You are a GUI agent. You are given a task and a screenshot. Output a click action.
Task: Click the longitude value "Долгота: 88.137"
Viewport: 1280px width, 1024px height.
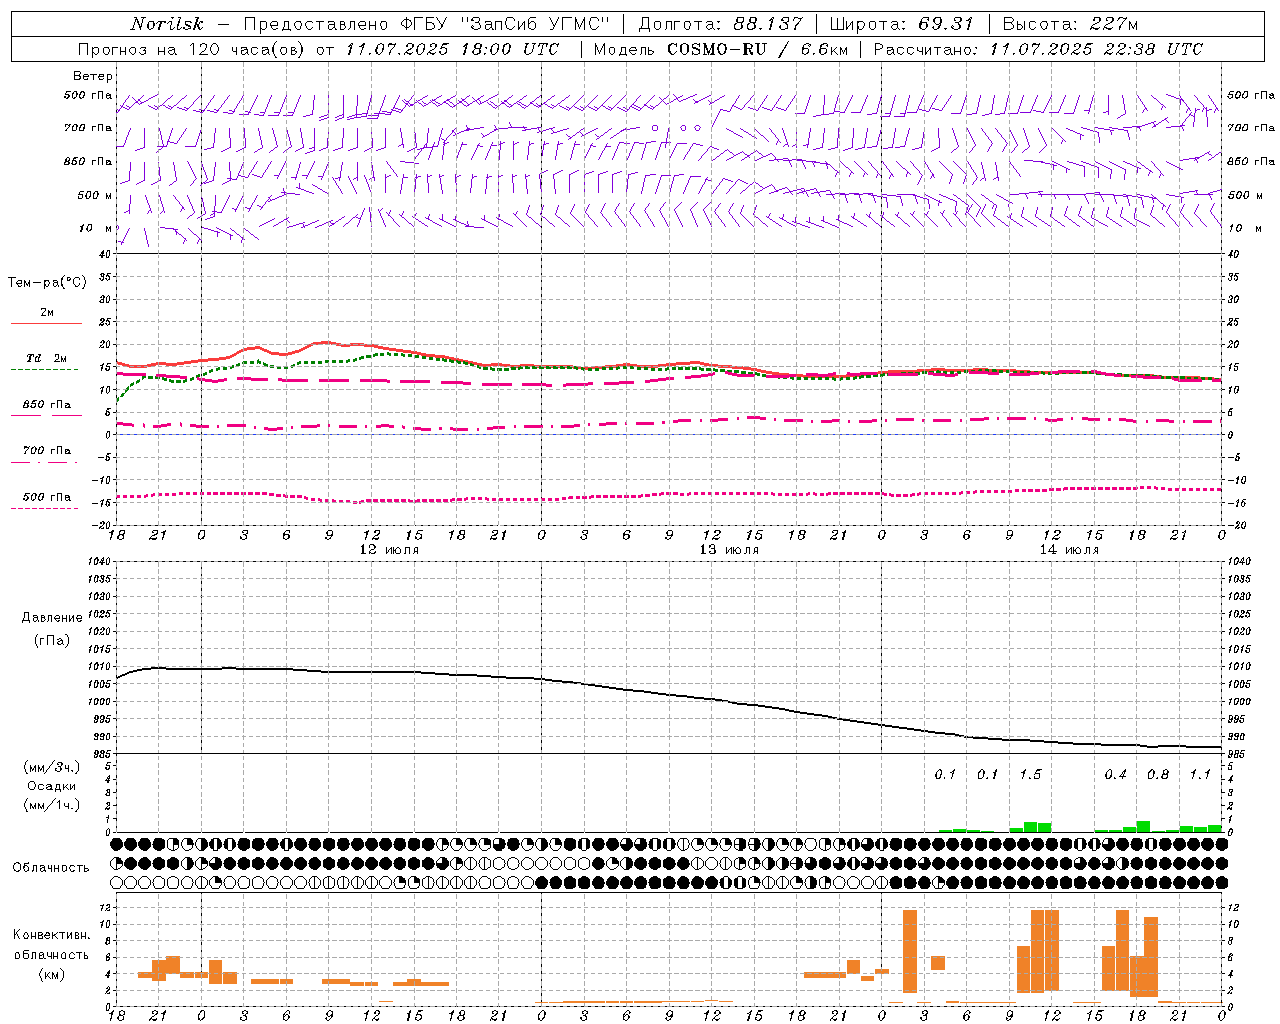point(720,24)
